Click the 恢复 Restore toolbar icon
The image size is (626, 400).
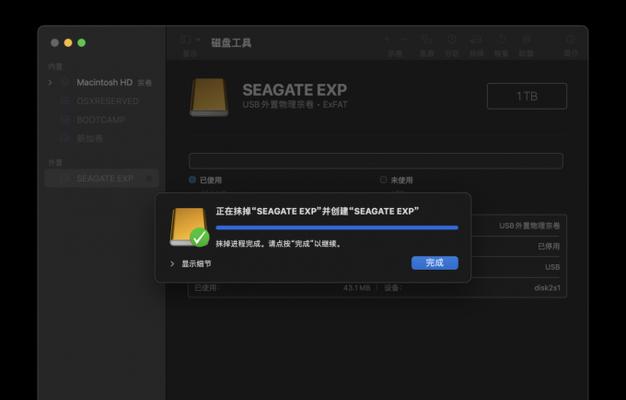point(501,40)
